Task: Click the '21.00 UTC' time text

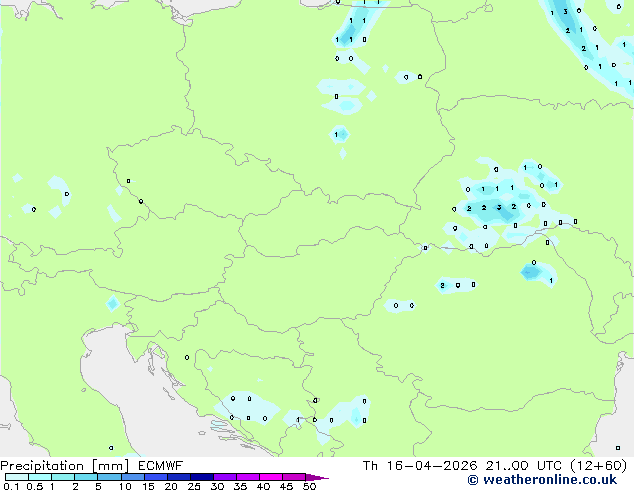Action: pyautogui.click(x=524, y=466)
